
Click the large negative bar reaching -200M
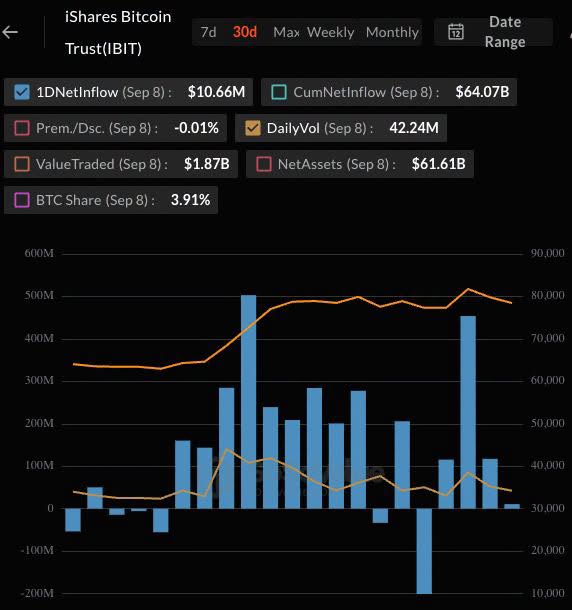click(x=424, y=551)
